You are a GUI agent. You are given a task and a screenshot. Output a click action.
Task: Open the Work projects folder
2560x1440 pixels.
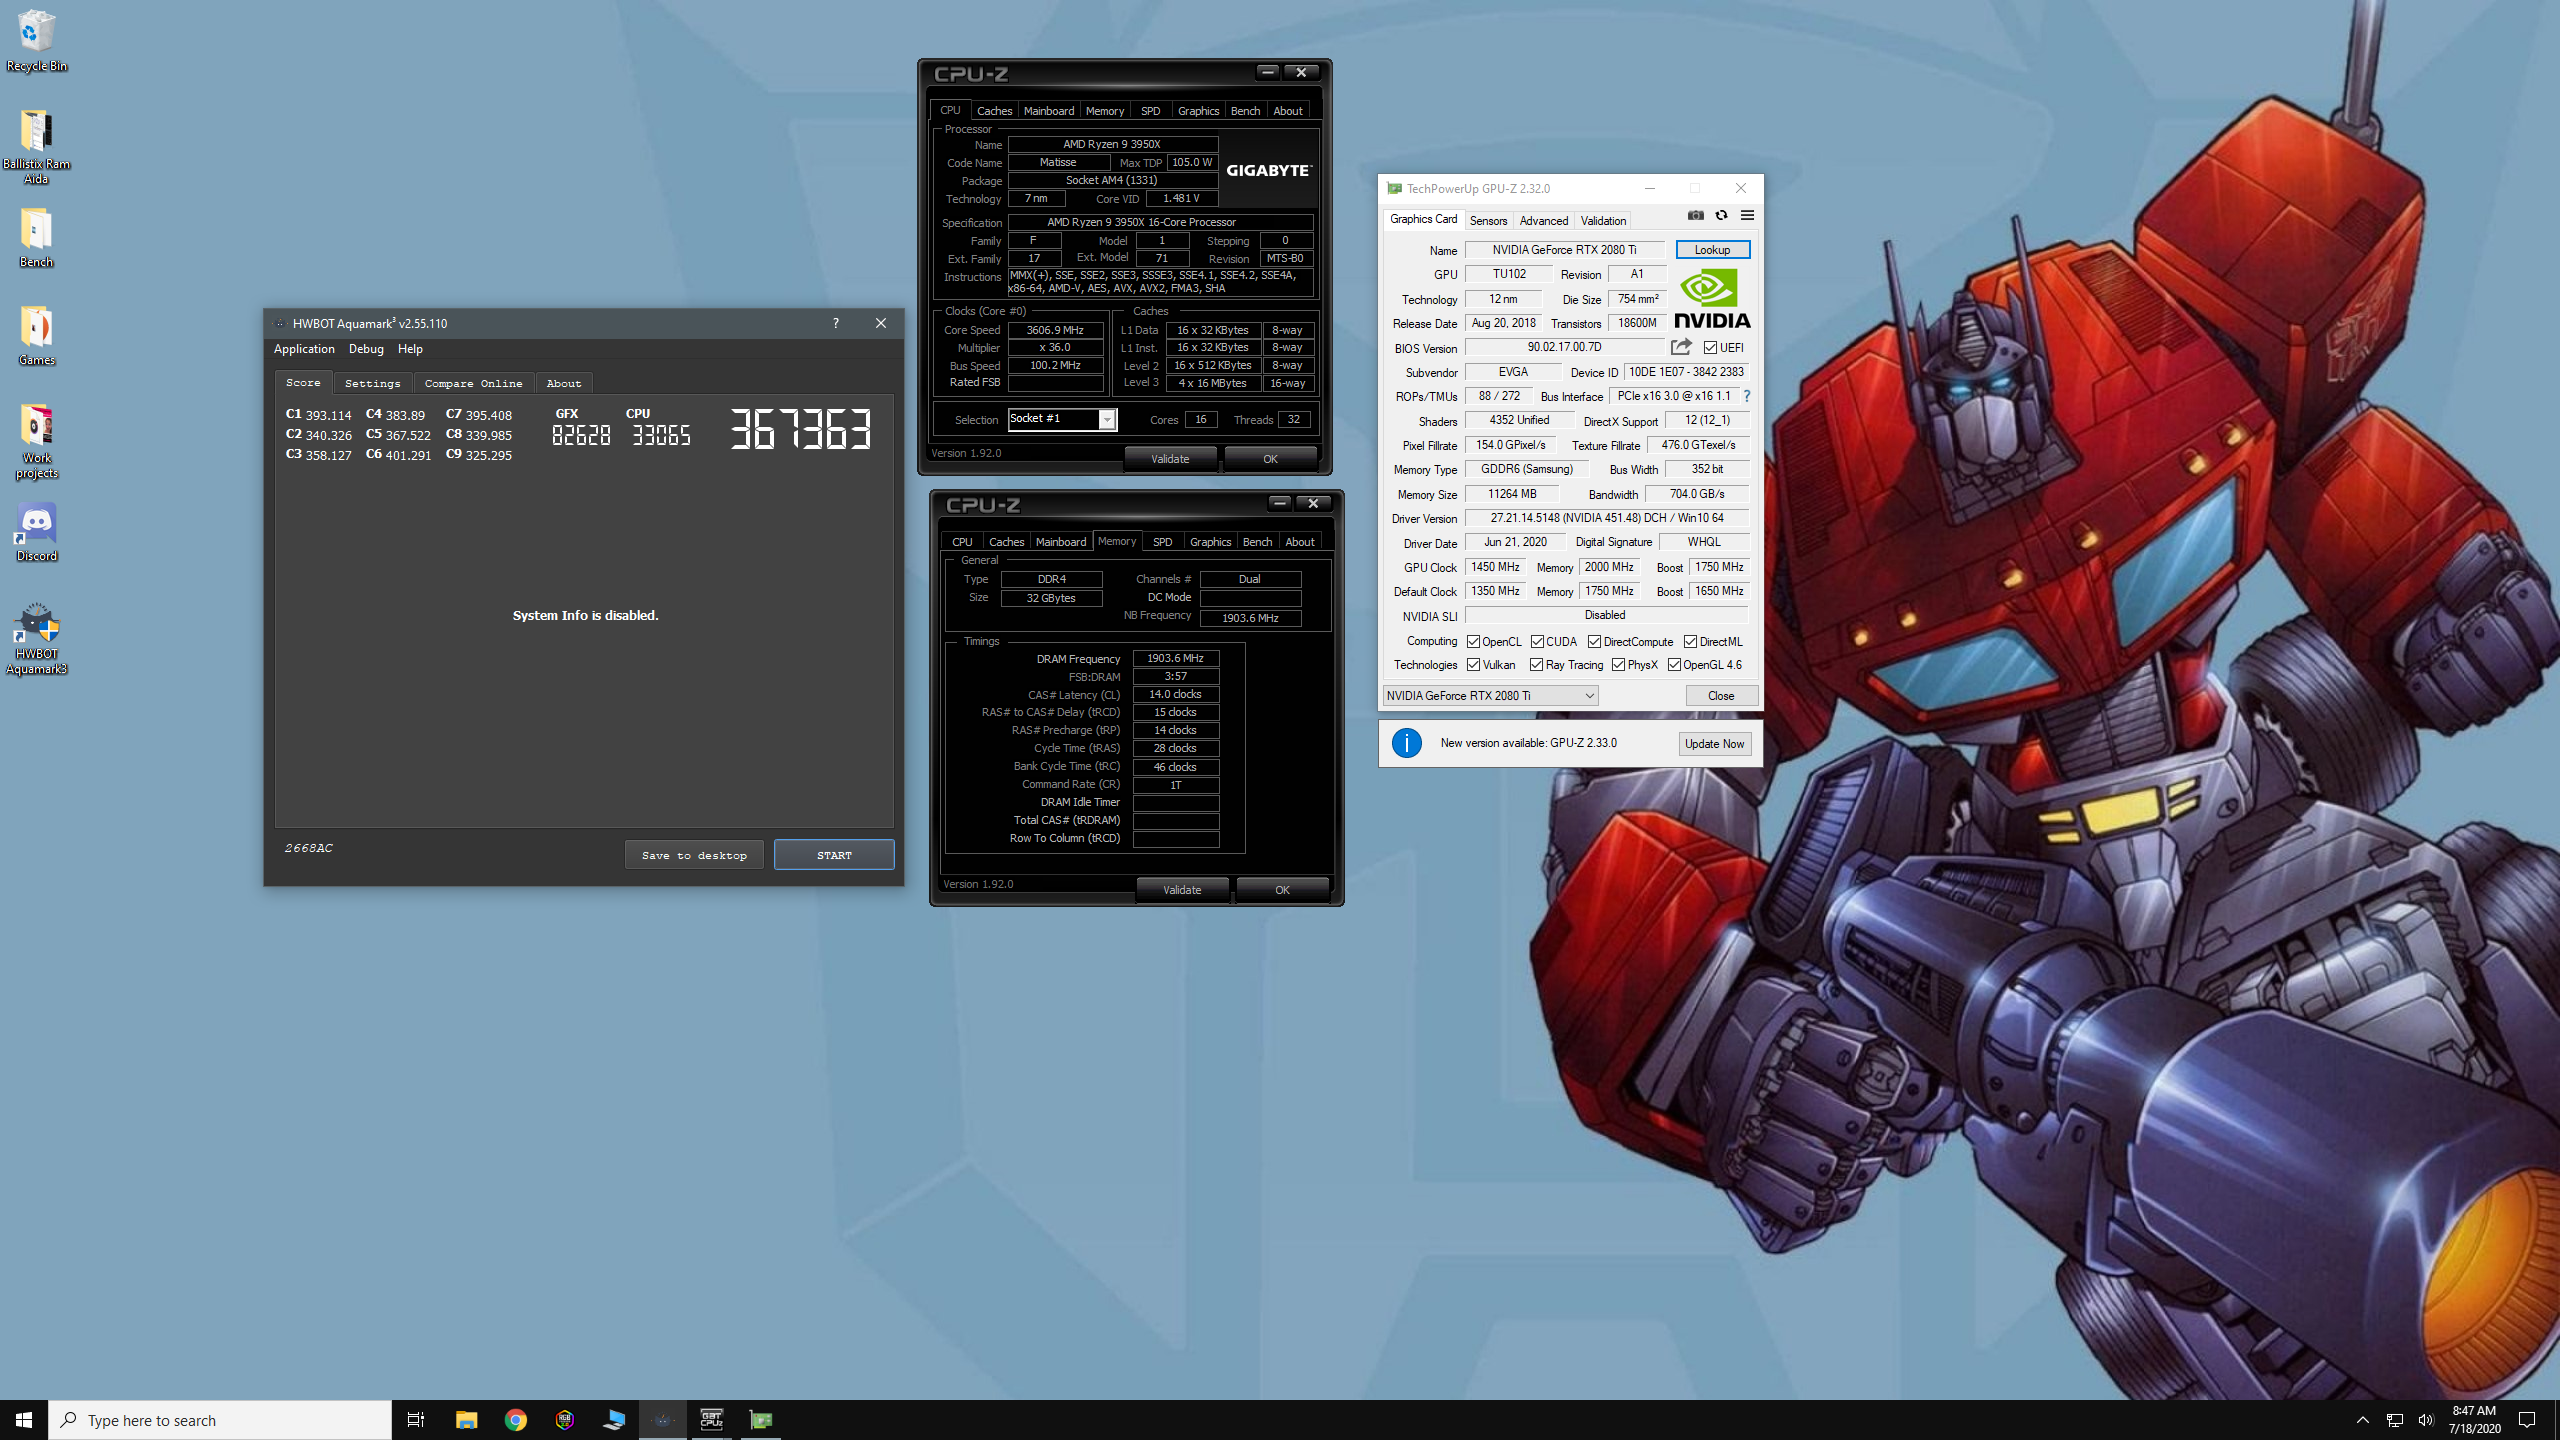click(x=36, y=441)
